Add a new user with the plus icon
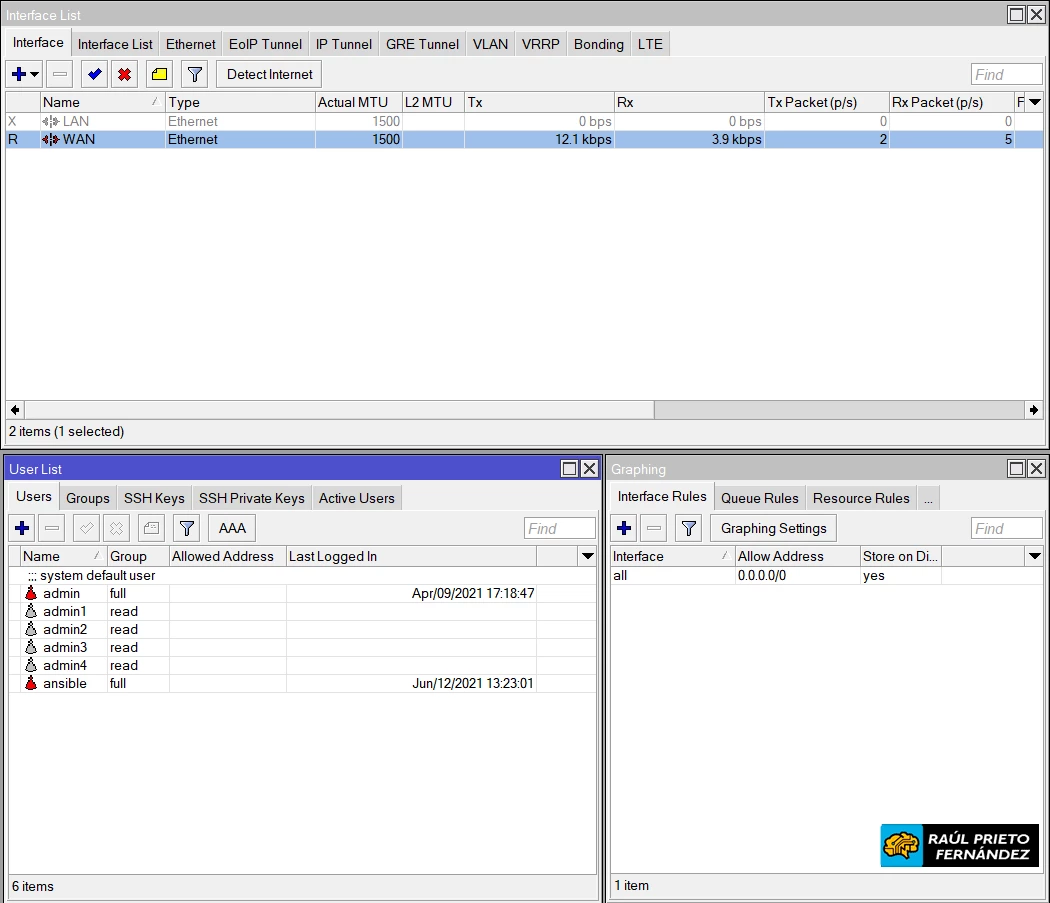The width and height of the screenshot is (1050, 903). coord(21,528)
